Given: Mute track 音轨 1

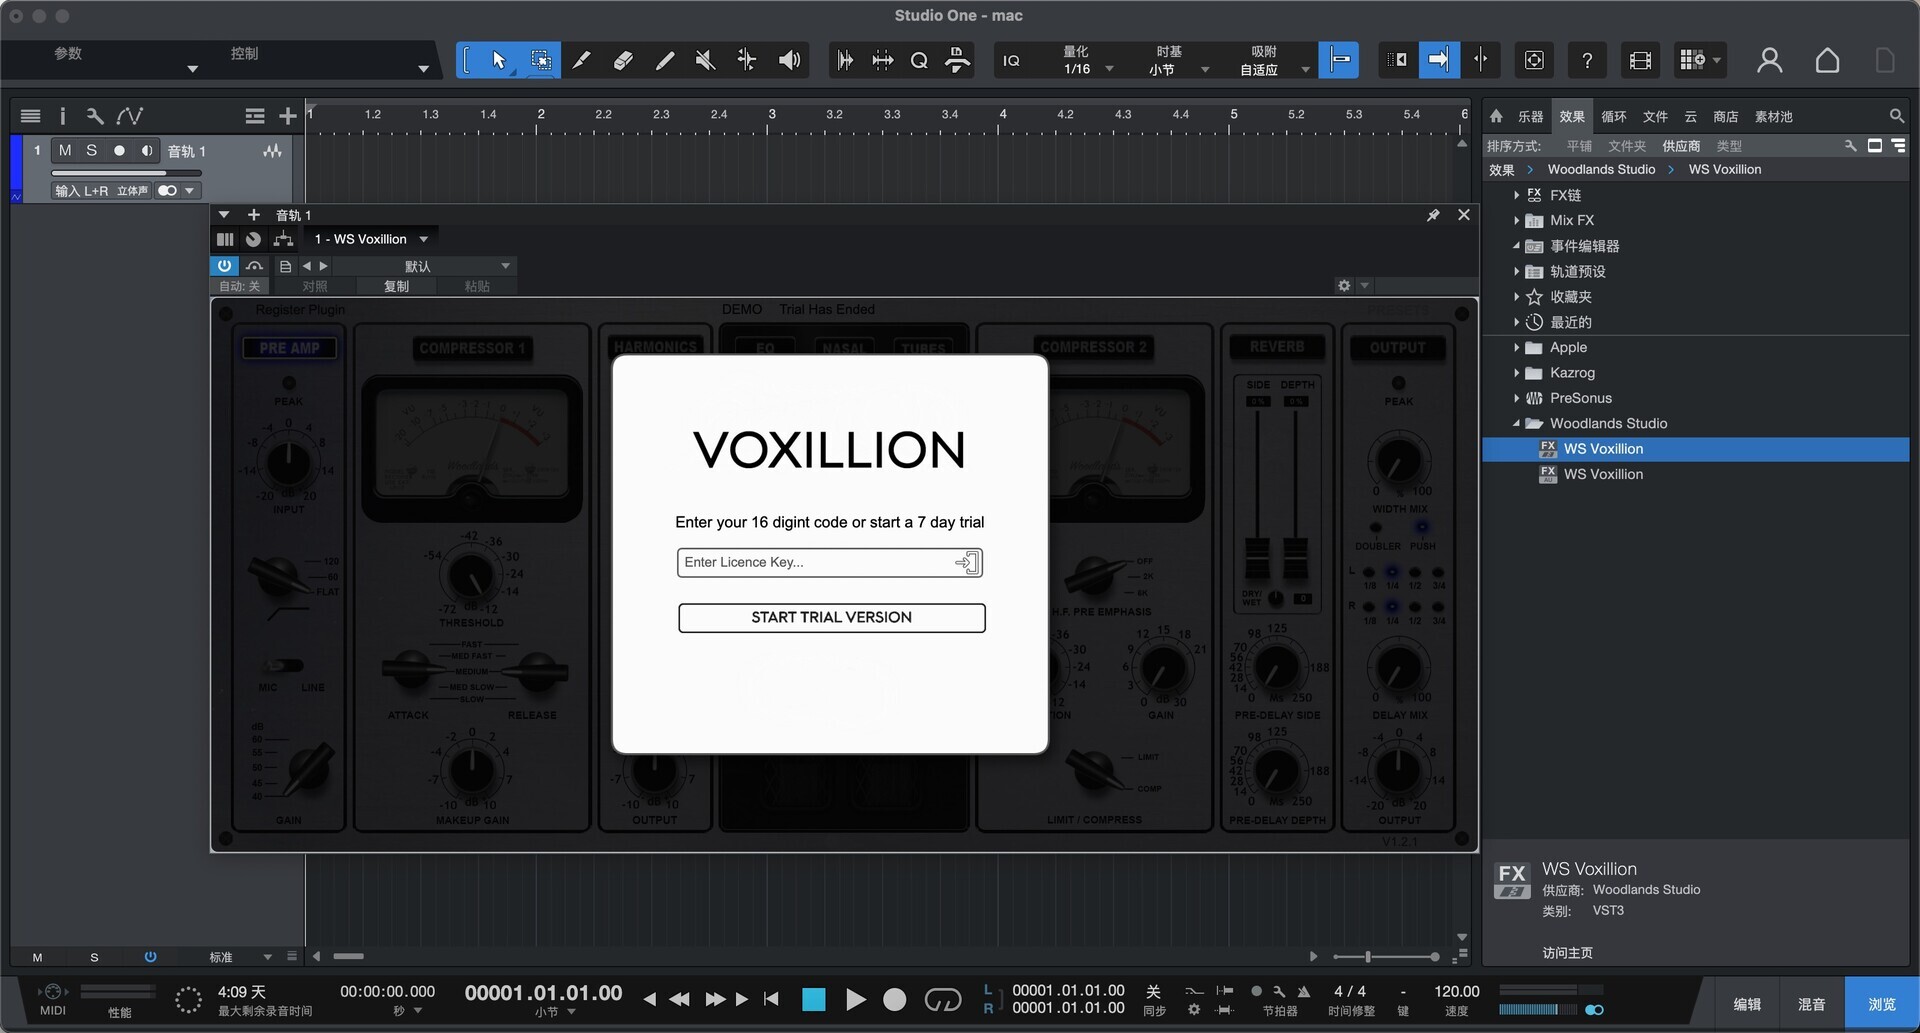Looking at the screenshot, I should (65, 151).
